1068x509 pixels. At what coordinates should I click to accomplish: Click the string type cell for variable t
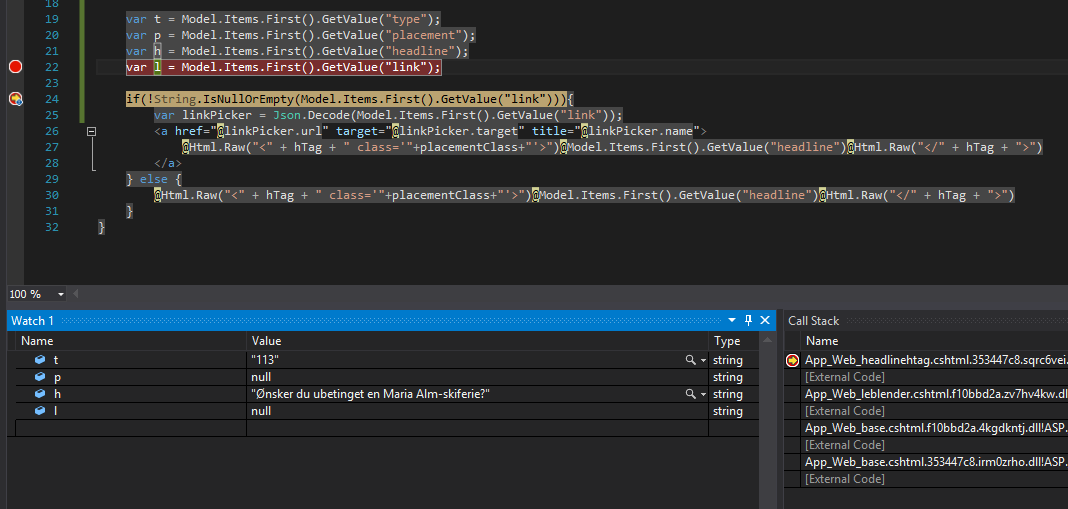pyautogui.click(x=727, y=360)
